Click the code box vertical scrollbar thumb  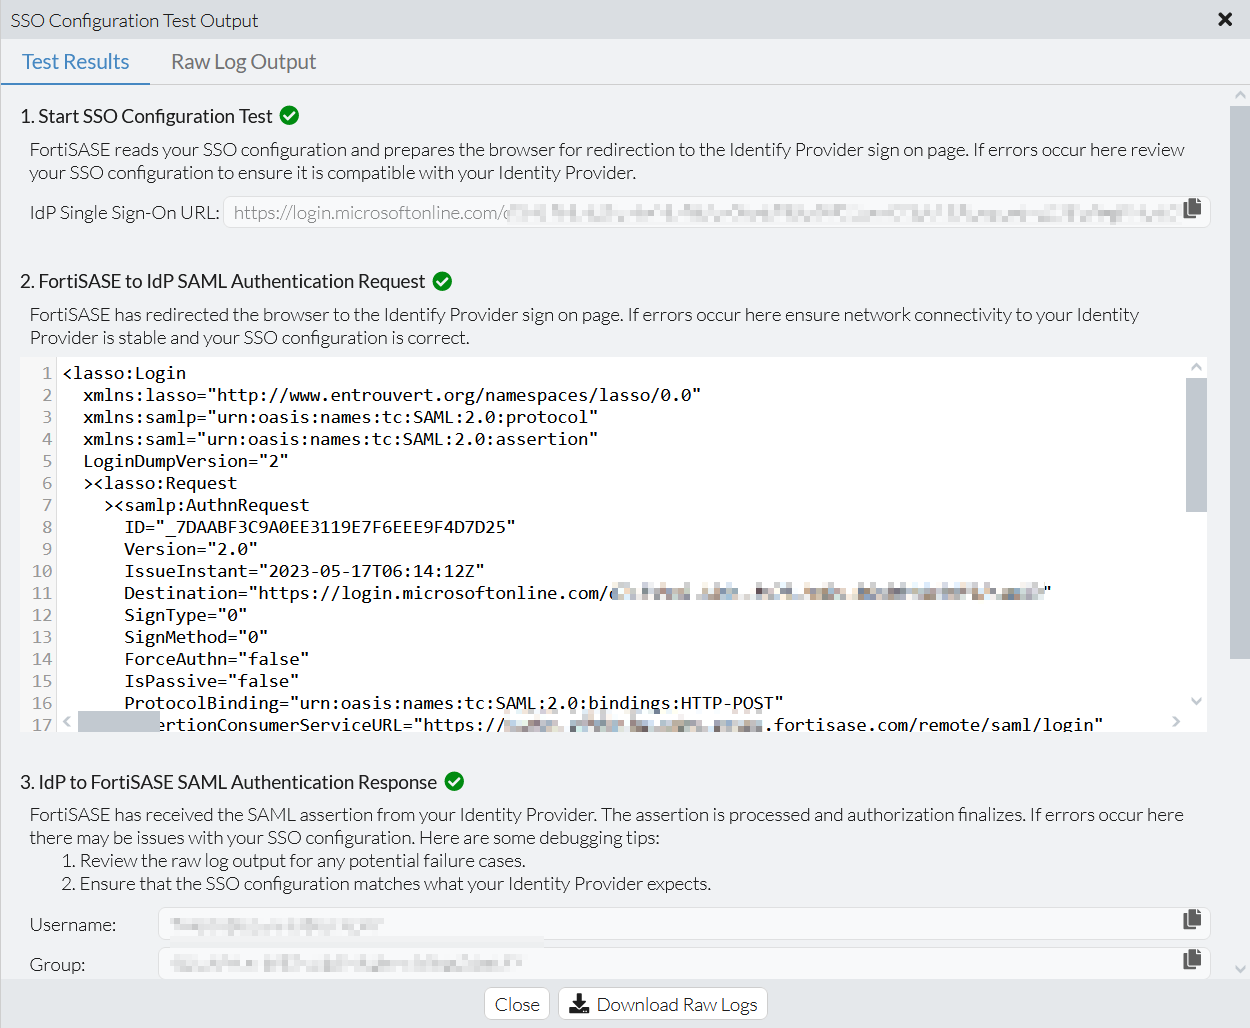click(x=1196, y=445)
